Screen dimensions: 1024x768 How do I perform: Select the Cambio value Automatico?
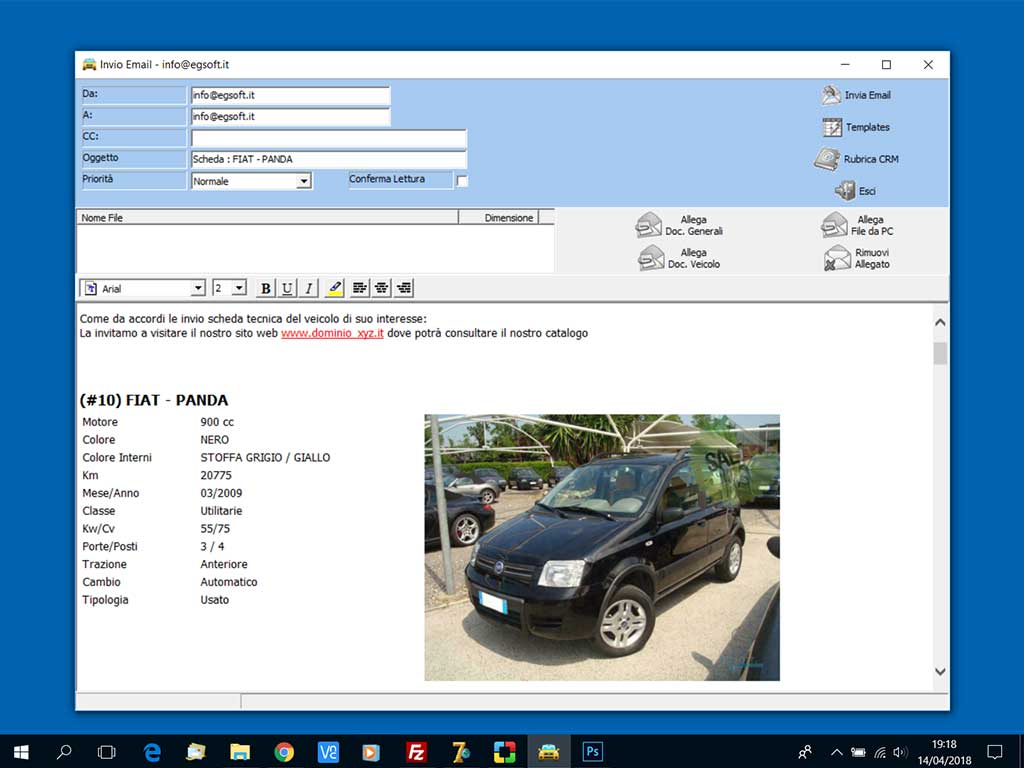[x=229, y=582]
